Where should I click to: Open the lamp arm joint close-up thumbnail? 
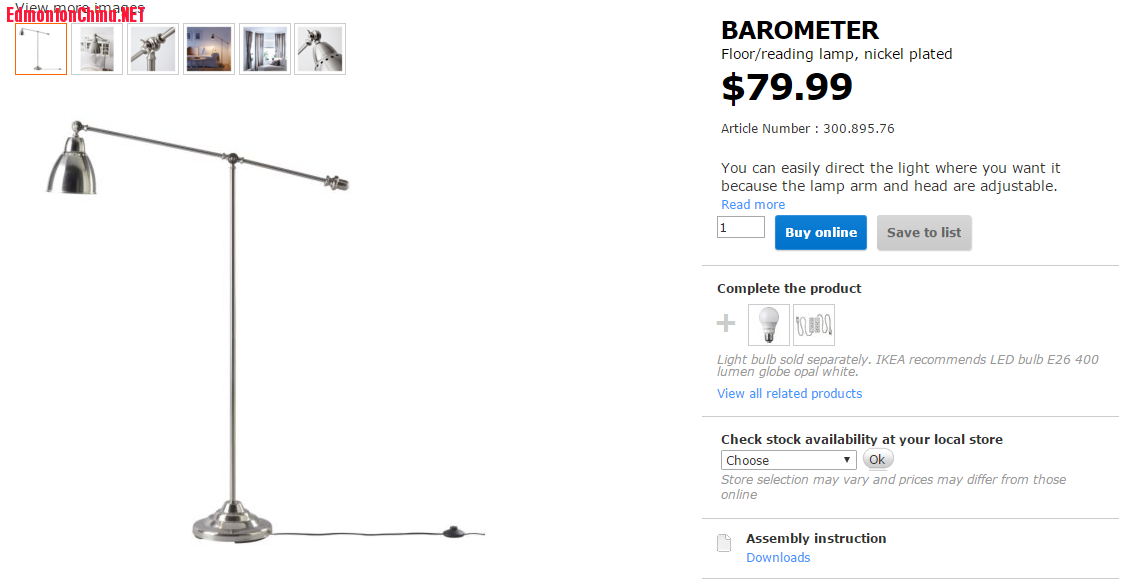153,49
